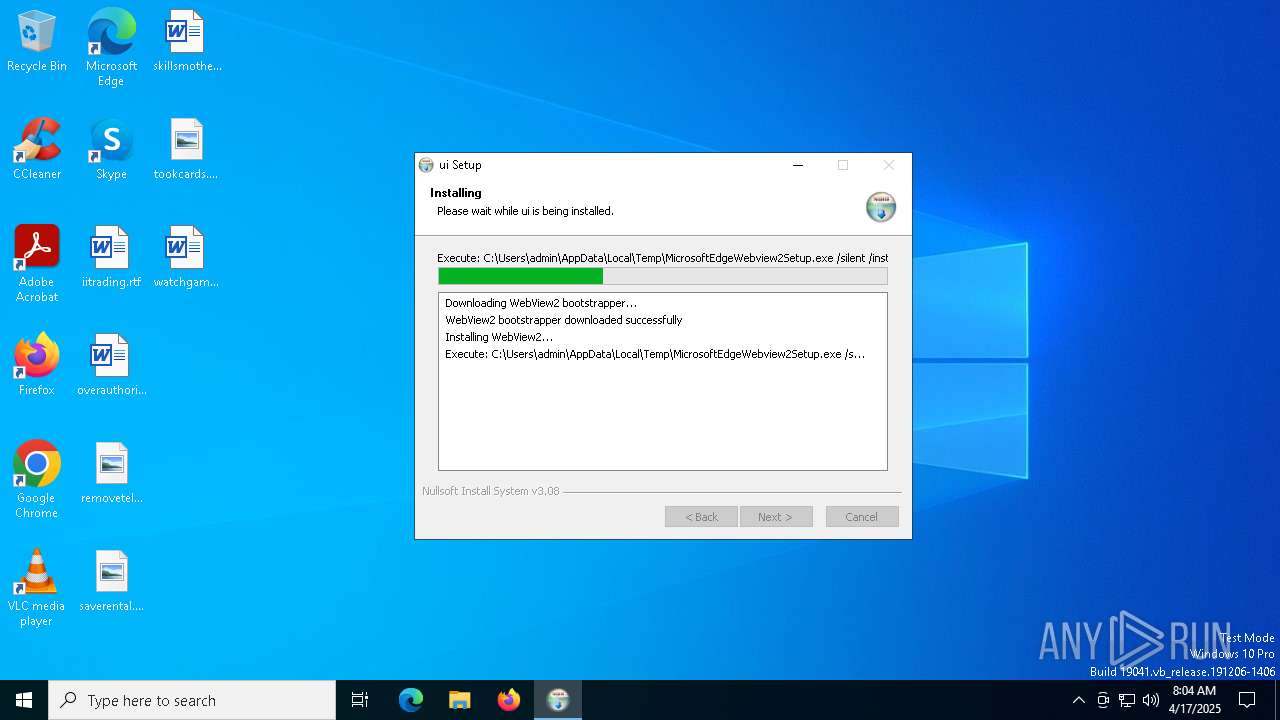Viewport: 1280px width, 720px height.
Task: Open Task View from taskbar
Action: pos(360,700)
